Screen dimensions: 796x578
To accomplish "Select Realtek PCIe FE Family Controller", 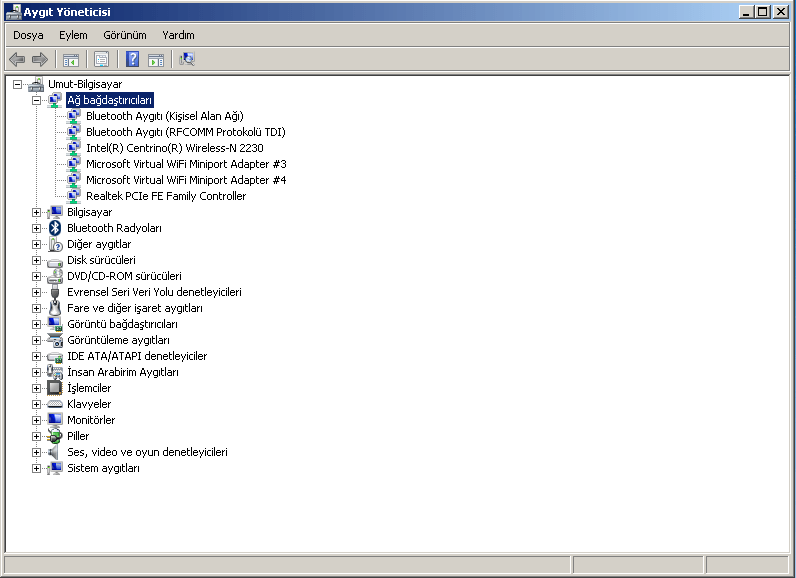I will click(x=166, y=196).
